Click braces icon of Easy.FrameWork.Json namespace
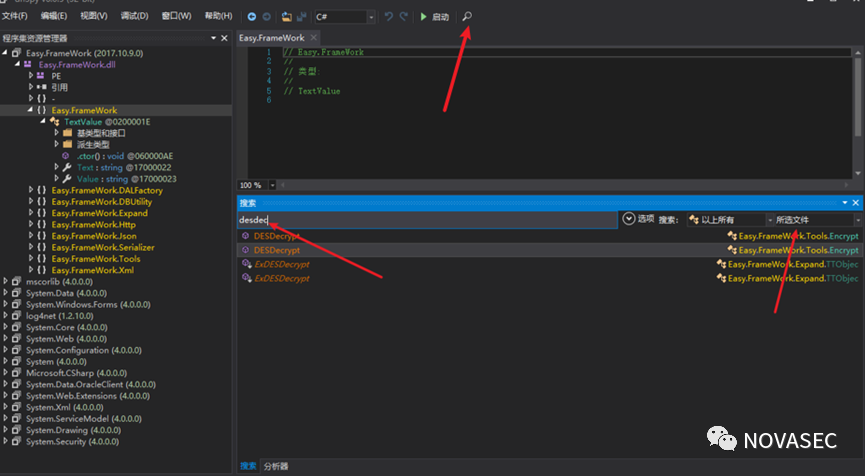The width and height of the screenshot is (865, 476). click(x=41, y=236)
